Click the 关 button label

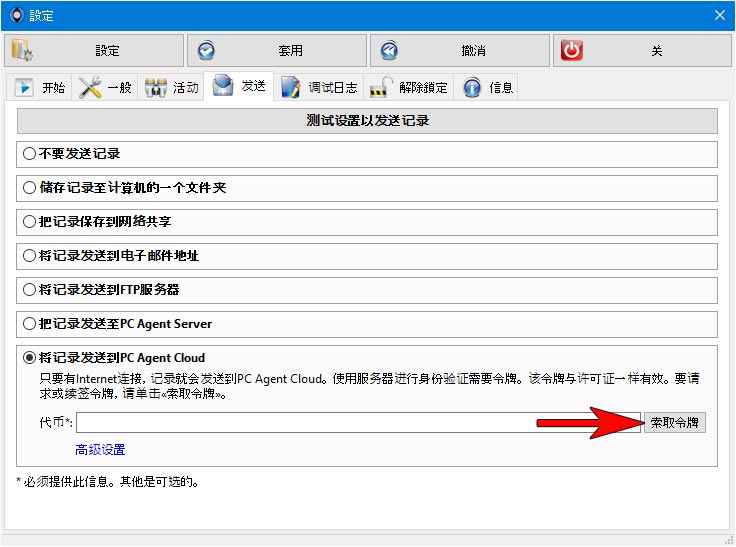656,51
